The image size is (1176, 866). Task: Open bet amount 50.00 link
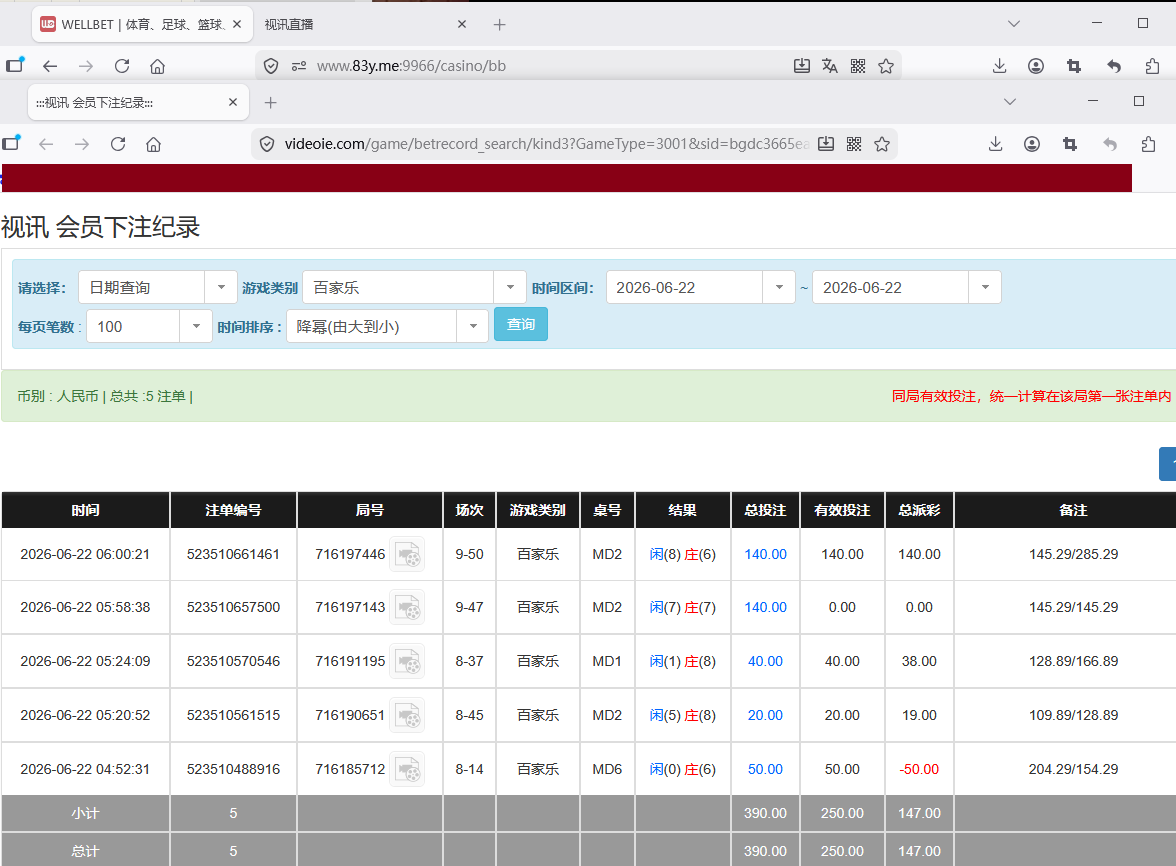point(765,769)
